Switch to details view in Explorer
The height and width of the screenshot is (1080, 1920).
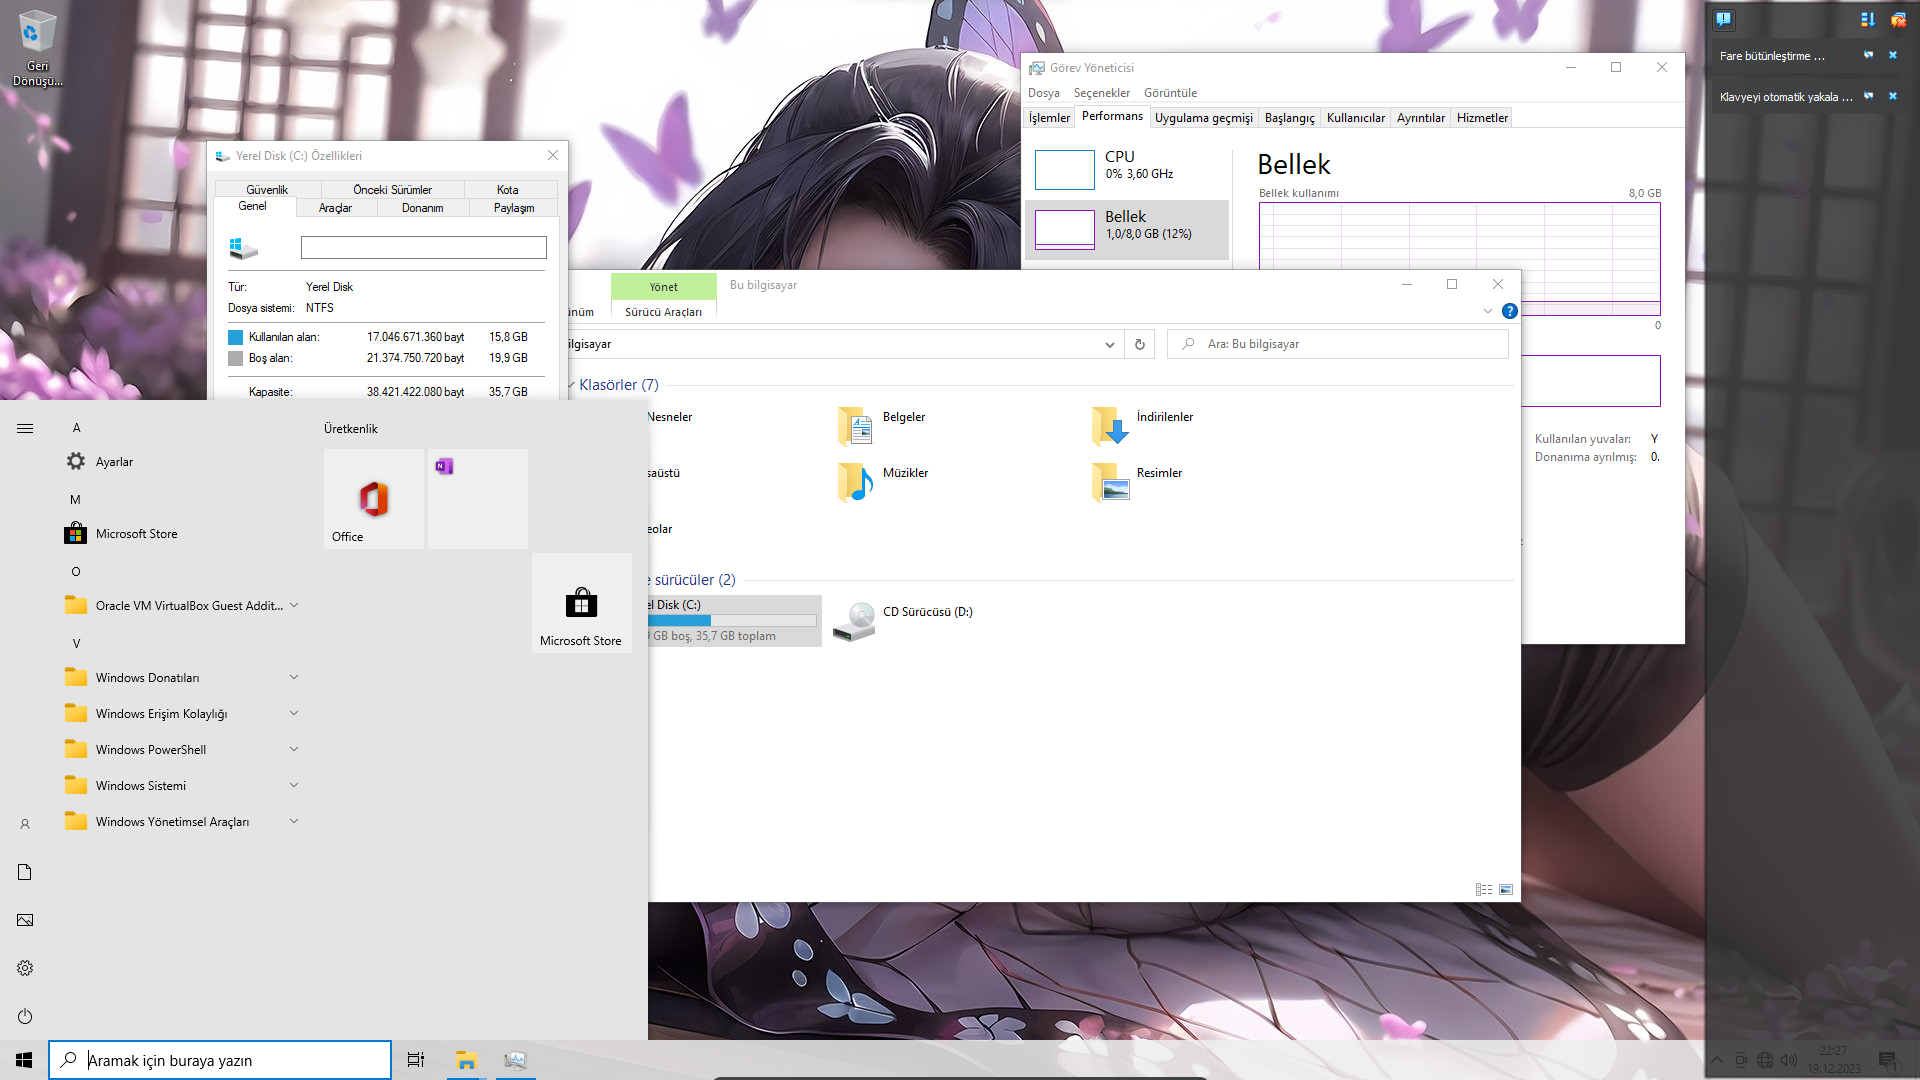point(1484,889)
